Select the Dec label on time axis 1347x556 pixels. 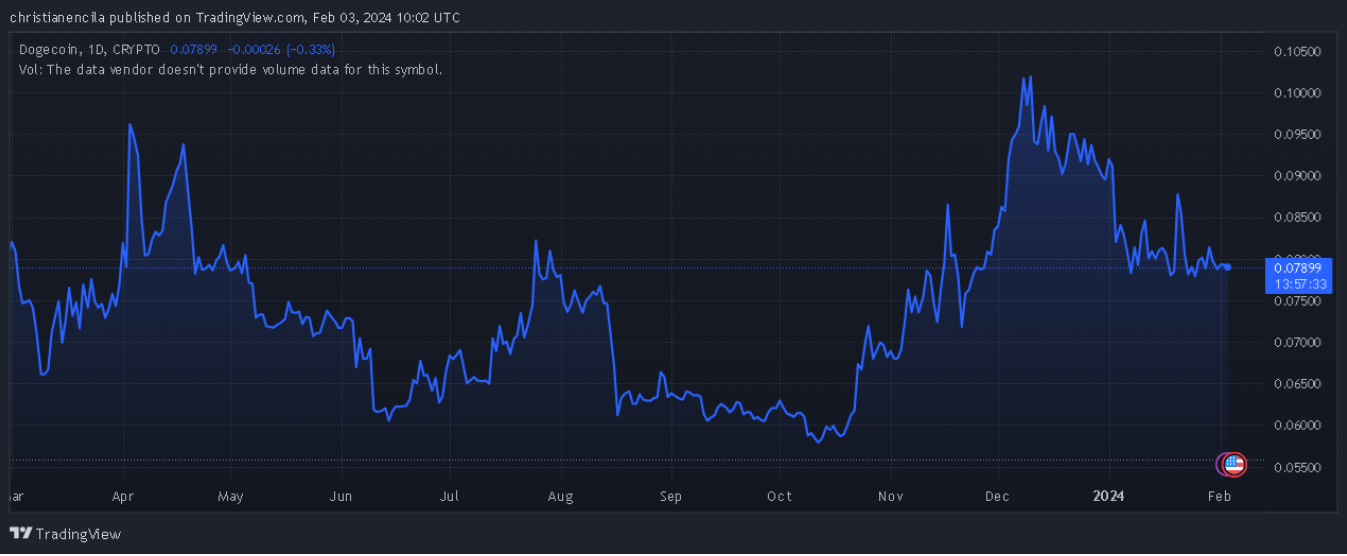(x=998, y=496)
